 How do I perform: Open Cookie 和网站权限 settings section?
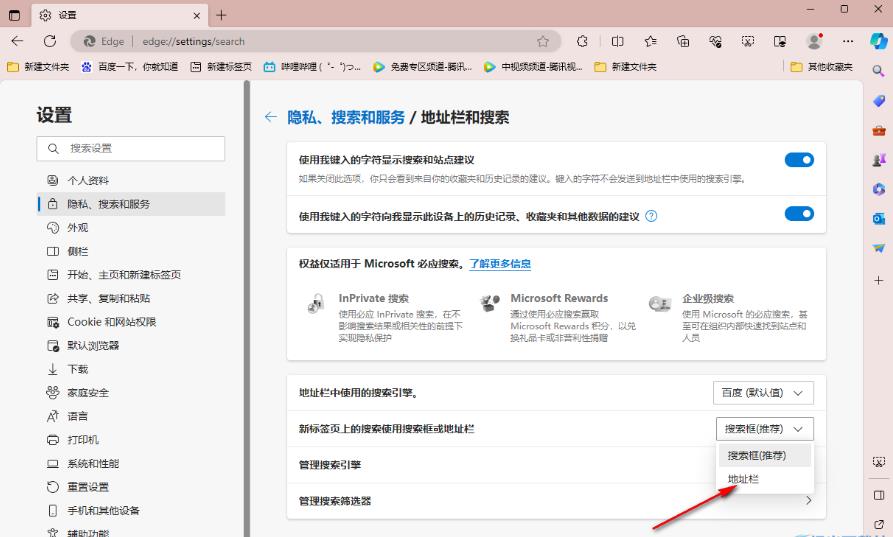tap(131, 322)
